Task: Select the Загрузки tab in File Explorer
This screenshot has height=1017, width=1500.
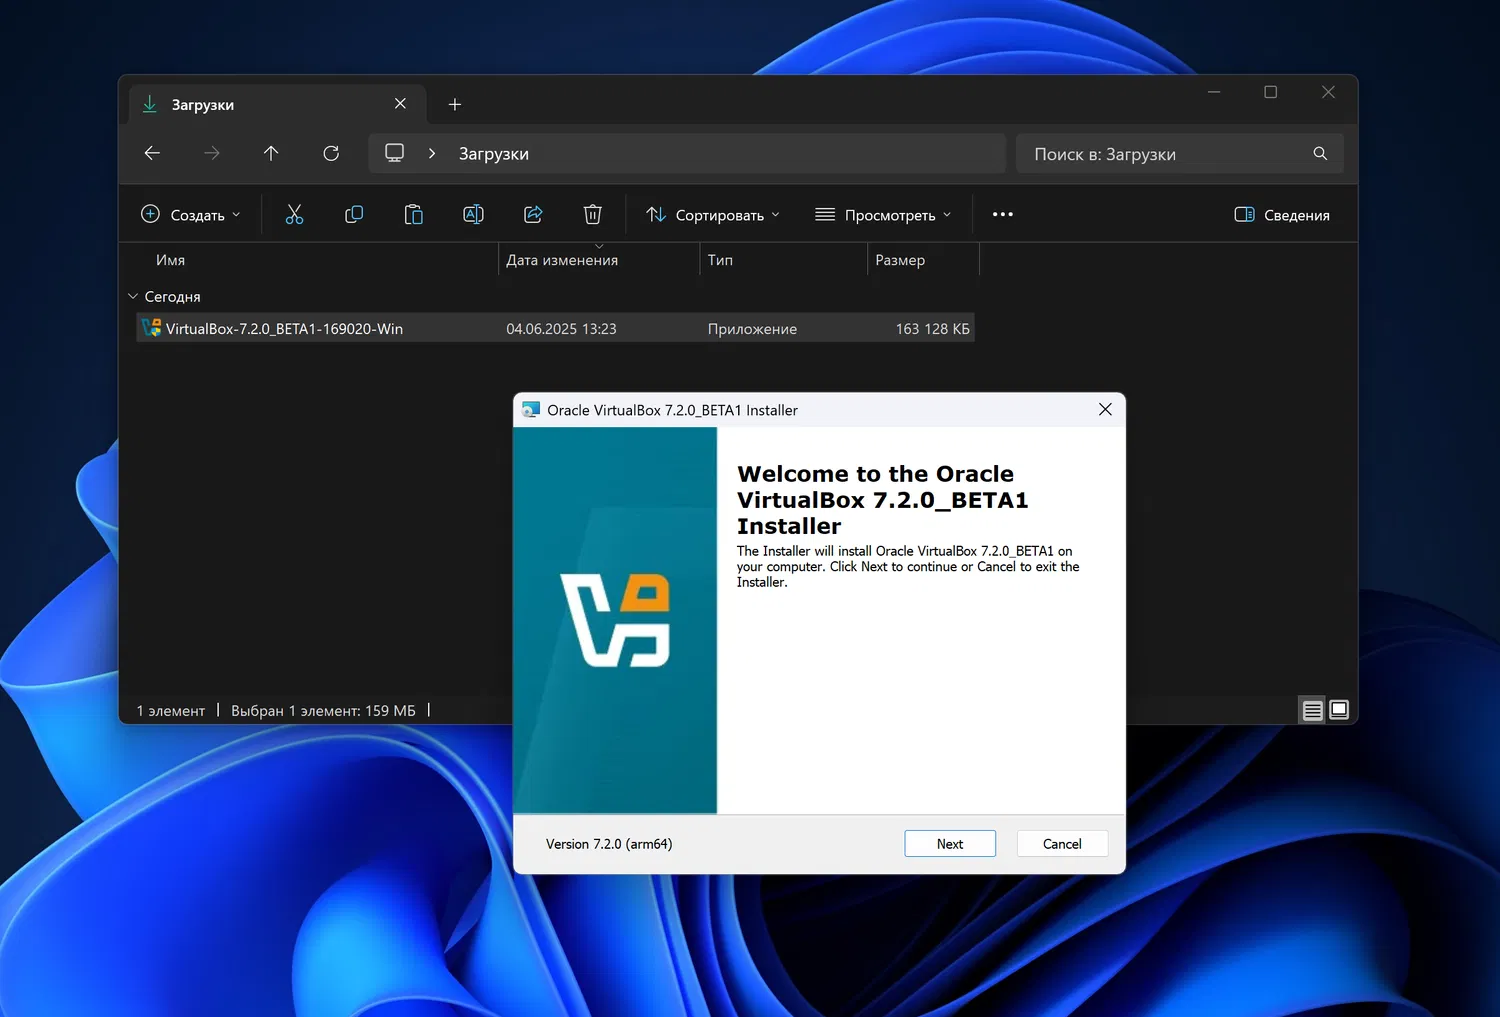Action: [278, 104]
